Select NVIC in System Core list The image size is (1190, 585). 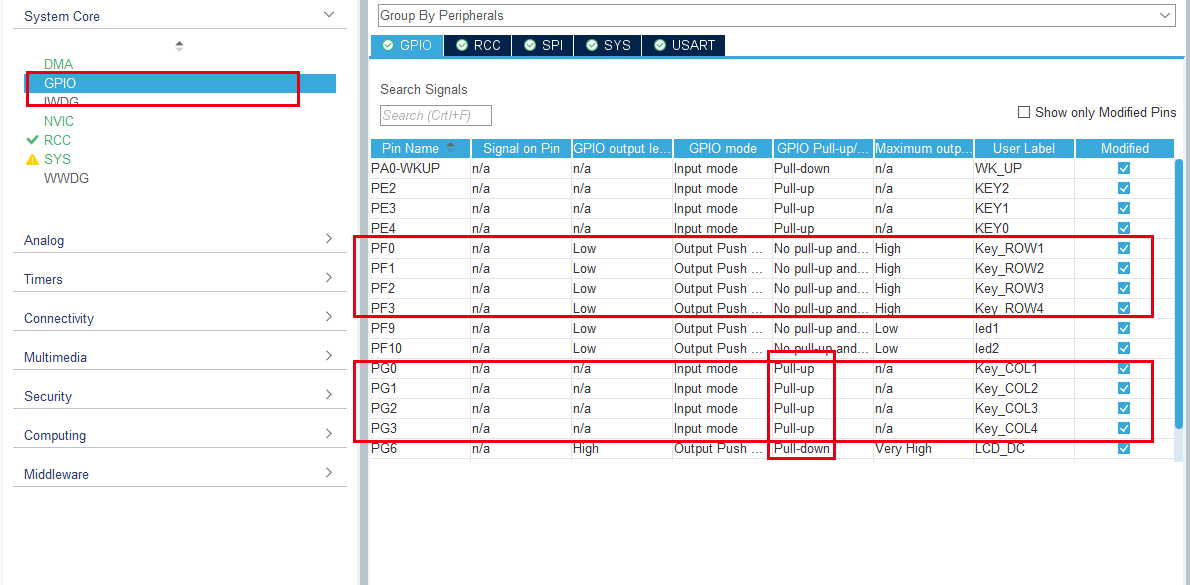coord(58,121)
